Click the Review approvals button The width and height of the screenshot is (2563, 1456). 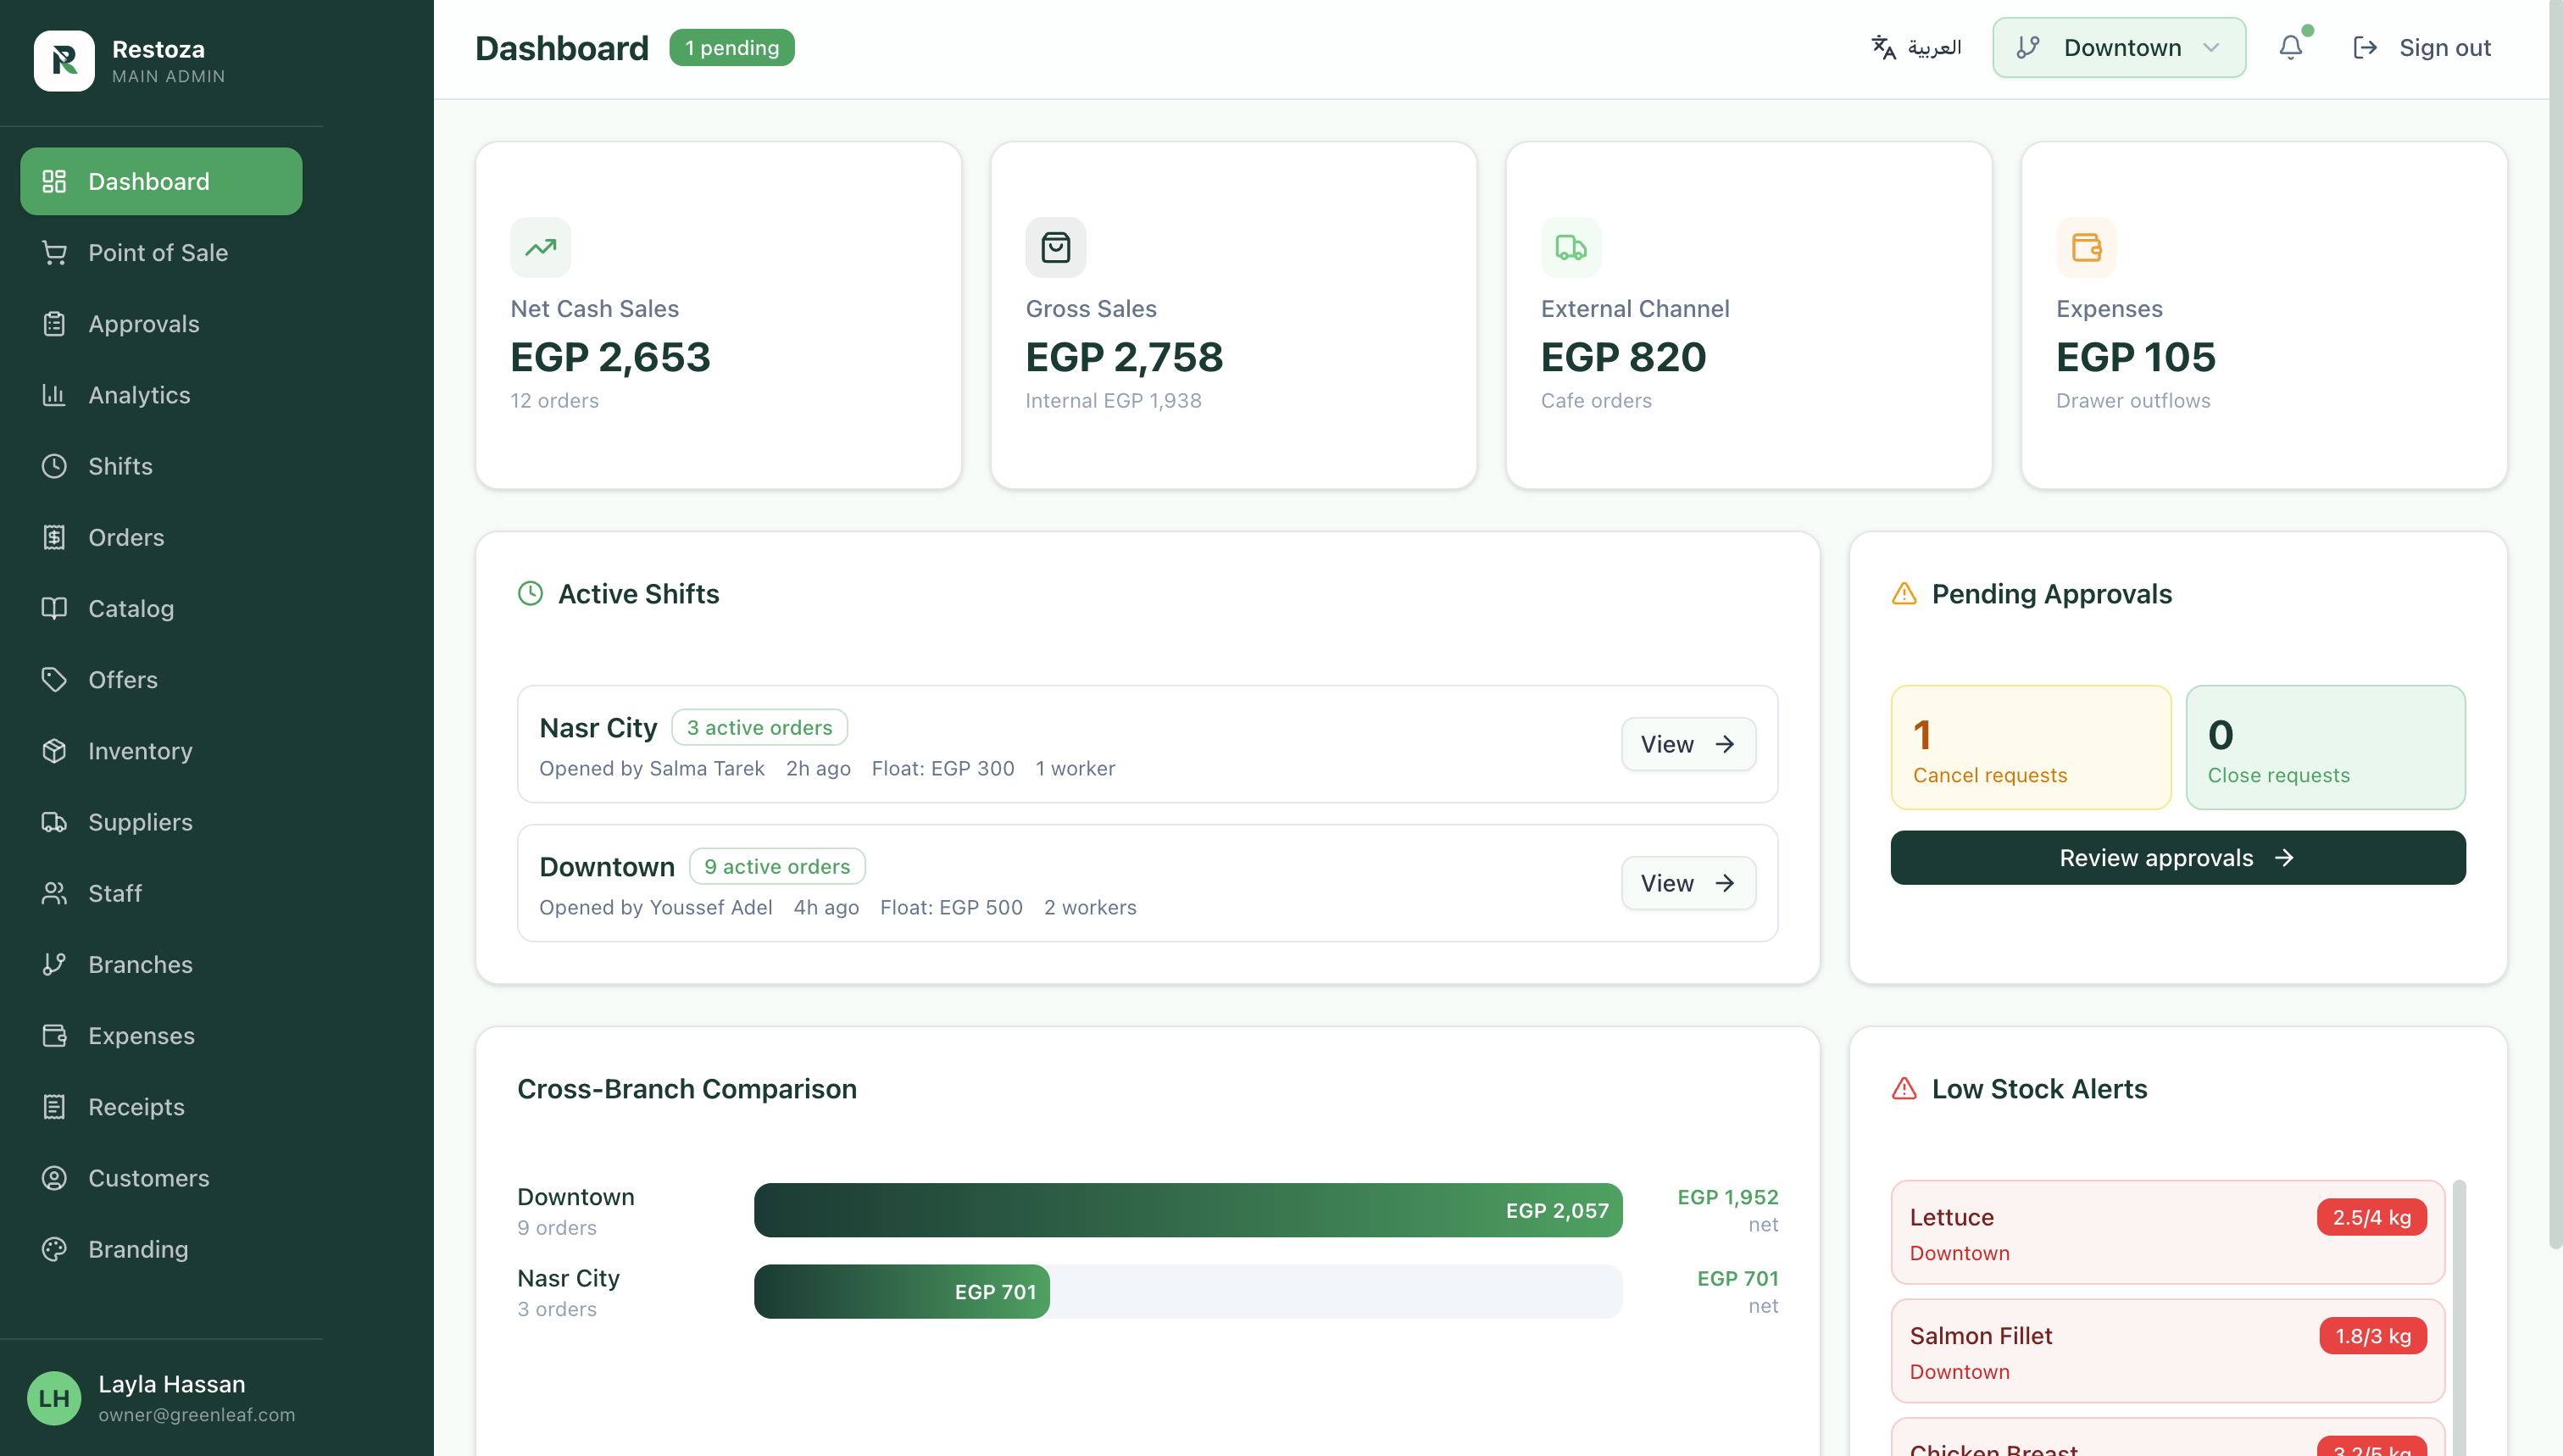click(x=2178, y=858)
